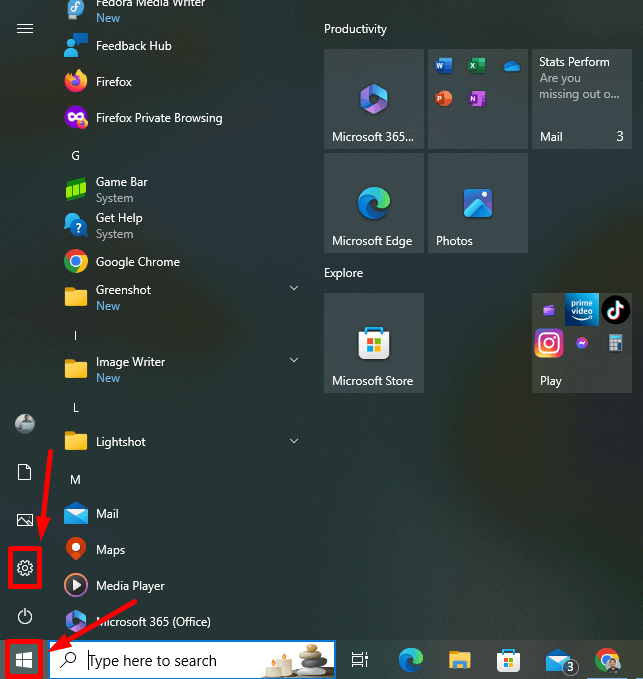Open the Microsoft Edge tile
This screenshot has height=679, width=643.
click(373, 203)
